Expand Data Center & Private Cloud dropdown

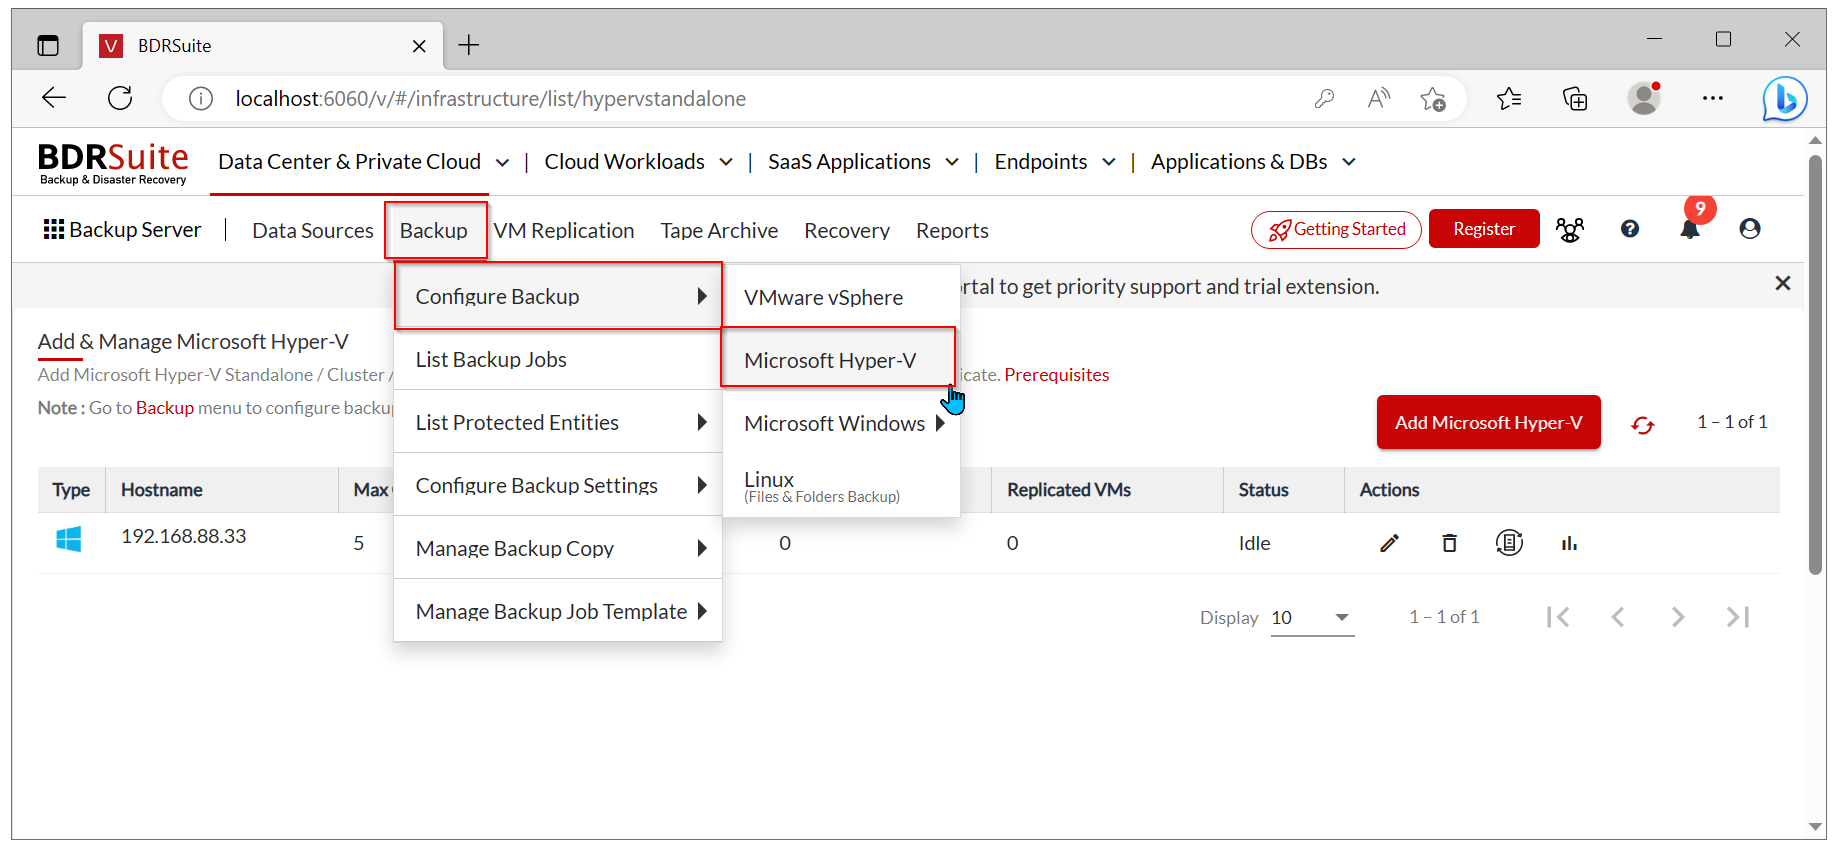coord(503,162)
